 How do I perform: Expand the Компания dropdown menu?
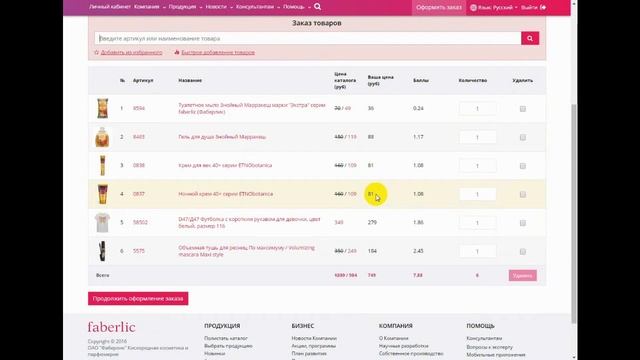pyautogui.click(x=149, y=7)
